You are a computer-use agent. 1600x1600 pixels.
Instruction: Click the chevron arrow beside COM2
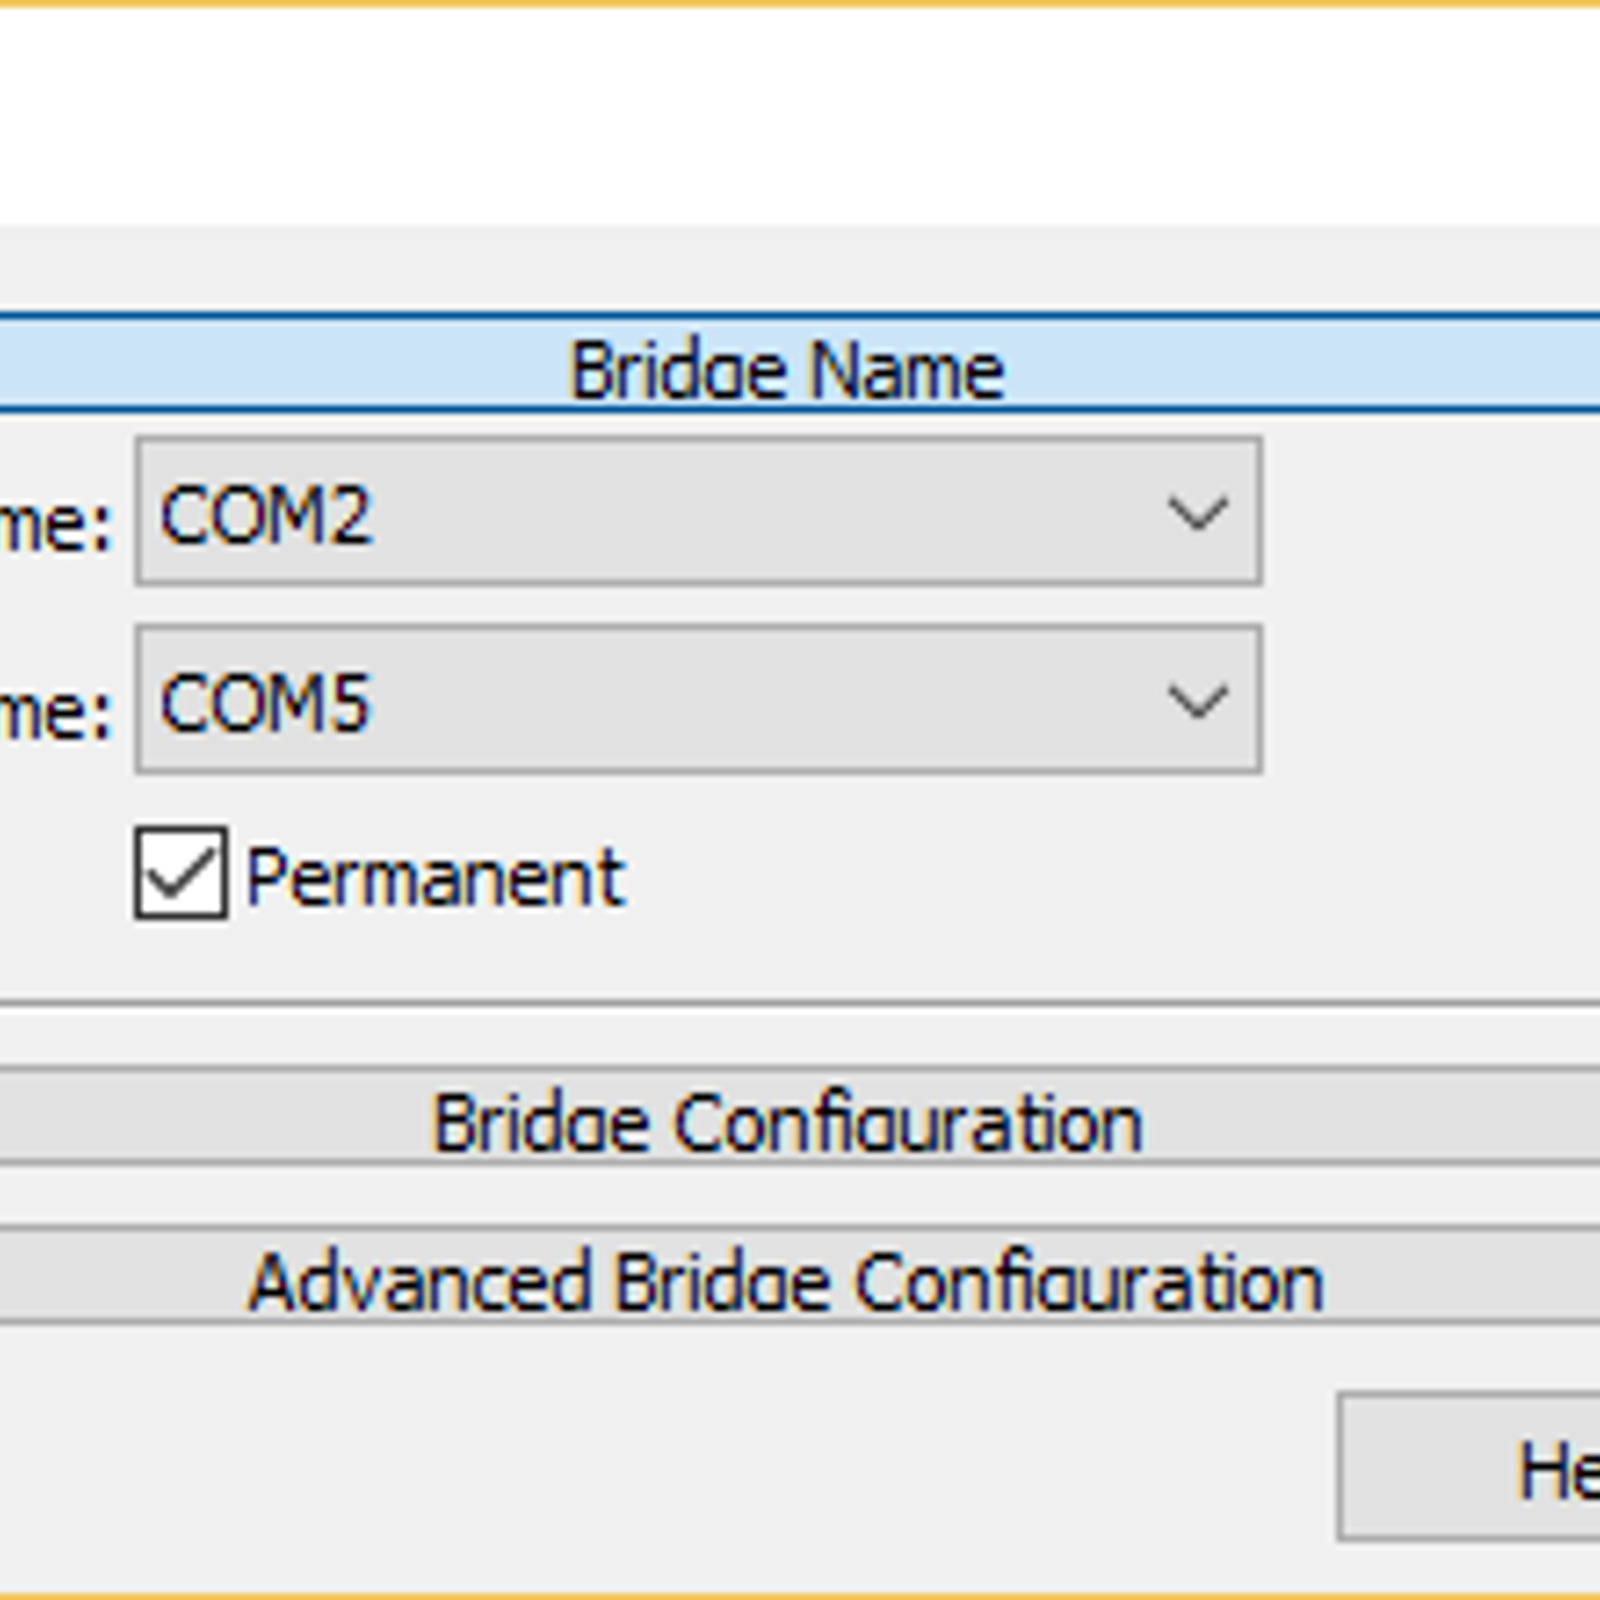click(1197, 514)
